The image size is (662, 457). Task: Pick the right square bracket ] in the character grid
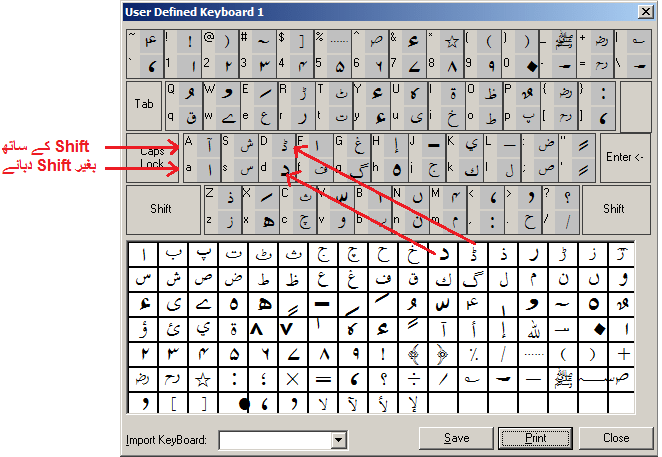click(x=203, y=403)
